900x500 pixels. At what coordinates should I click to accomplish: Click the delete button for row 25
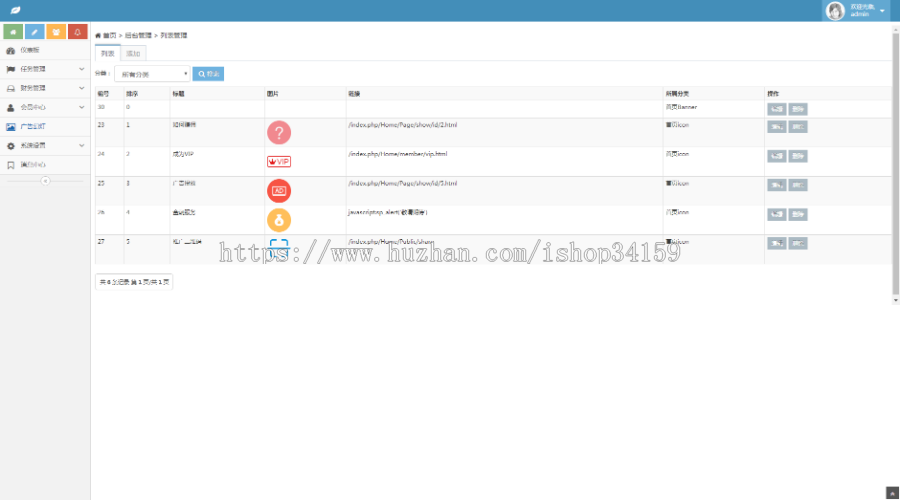click(798, 185)
